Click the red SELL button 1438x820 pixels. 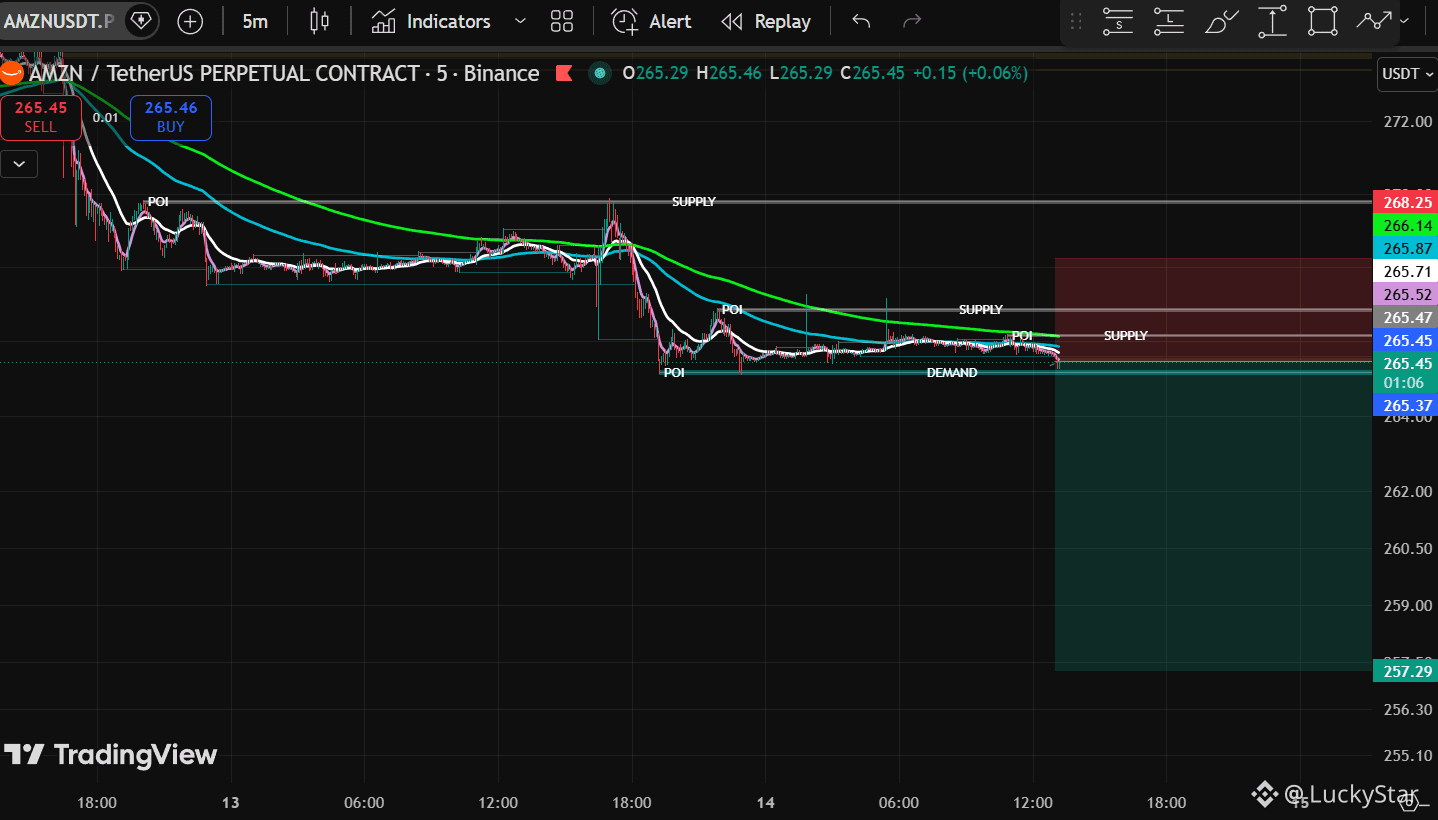coord(41,117)
